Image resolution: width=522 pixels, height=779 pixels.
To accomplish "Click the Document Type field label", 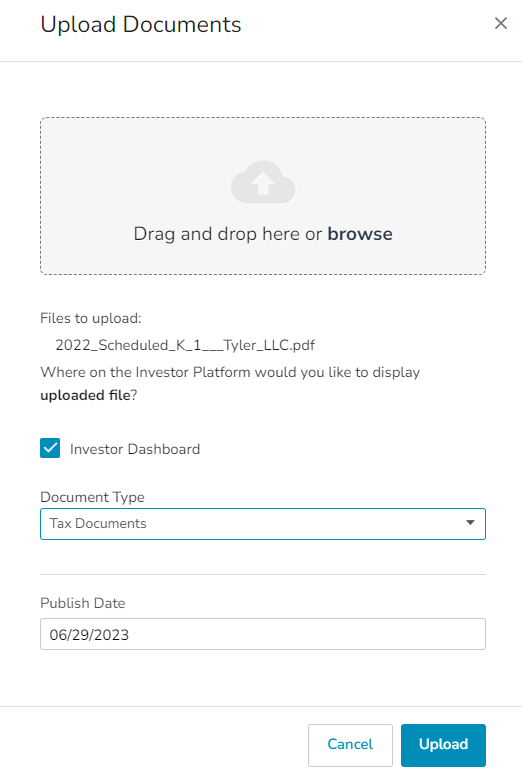I will (x=92, y=497).
